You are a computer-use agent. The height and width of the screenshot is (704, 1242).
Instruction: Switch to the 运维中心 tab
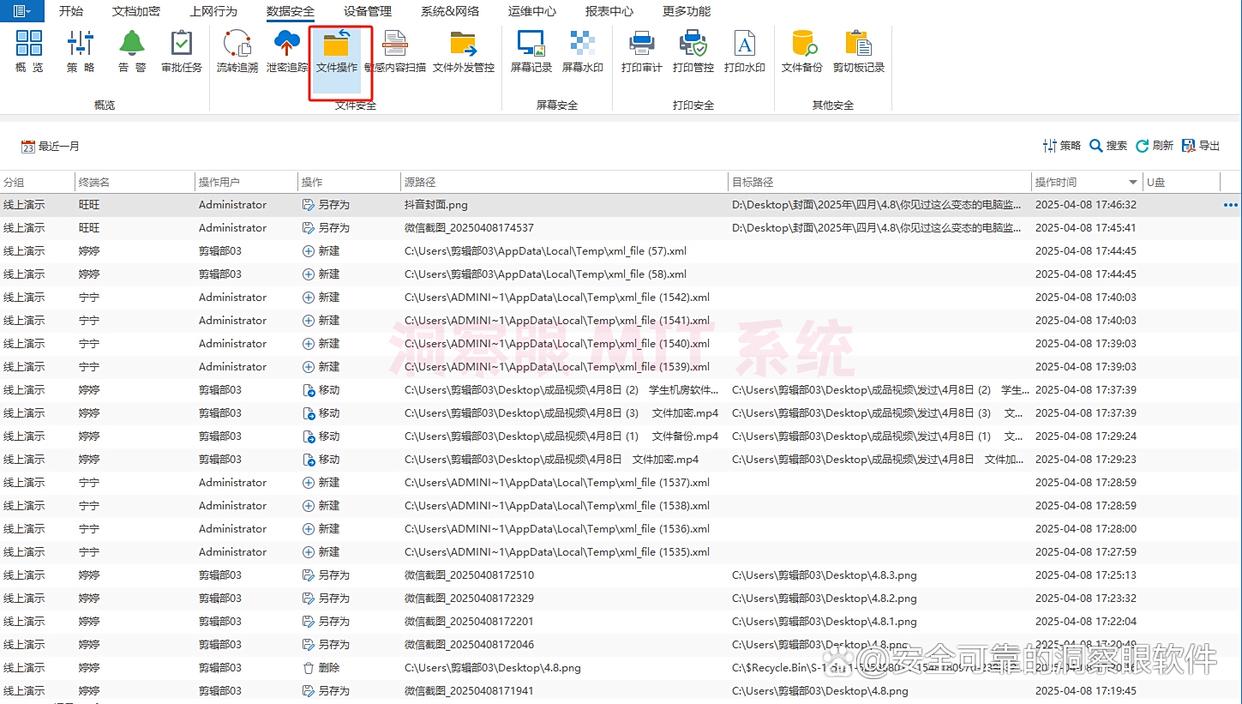pos(532,11)
